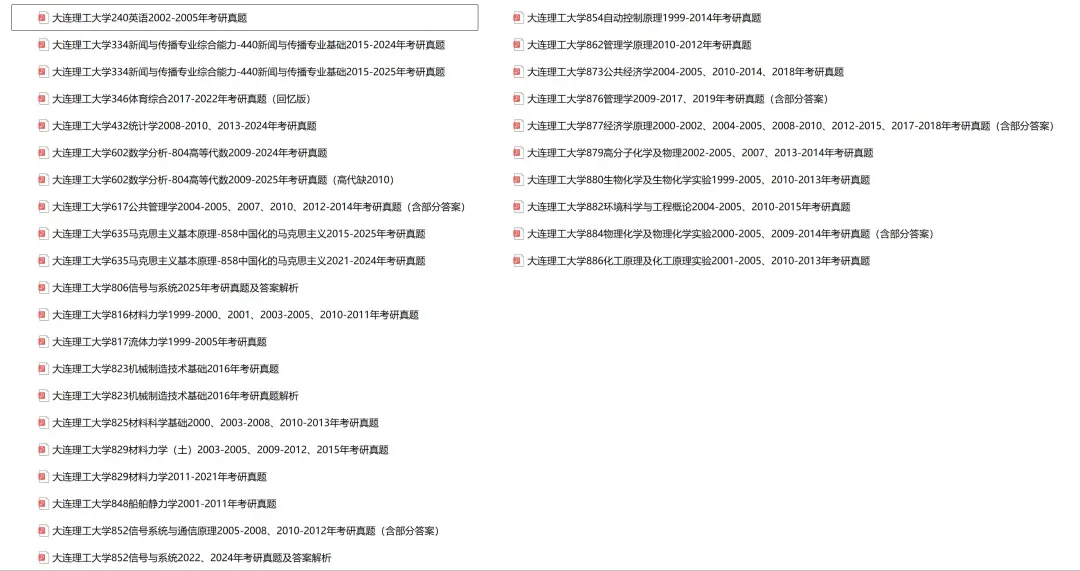
Task: Click PDF icon for 852信号与系统2022、2024年 file
Action: [x=43, y=557]
